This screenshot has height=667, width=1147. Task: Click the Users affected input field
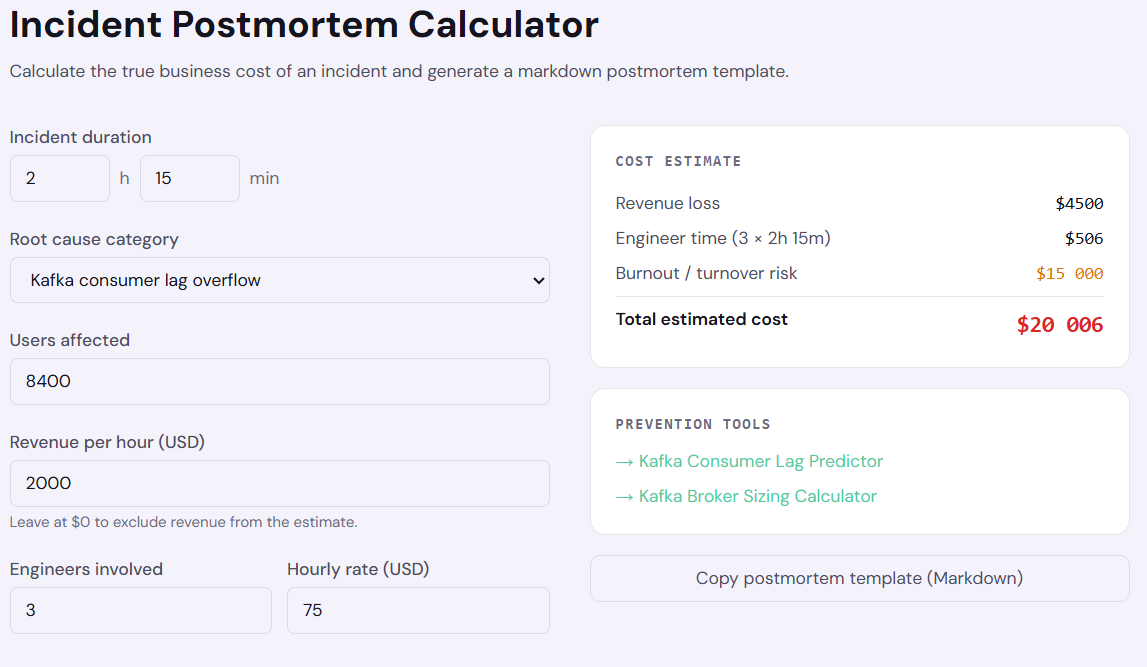point(279,382)
